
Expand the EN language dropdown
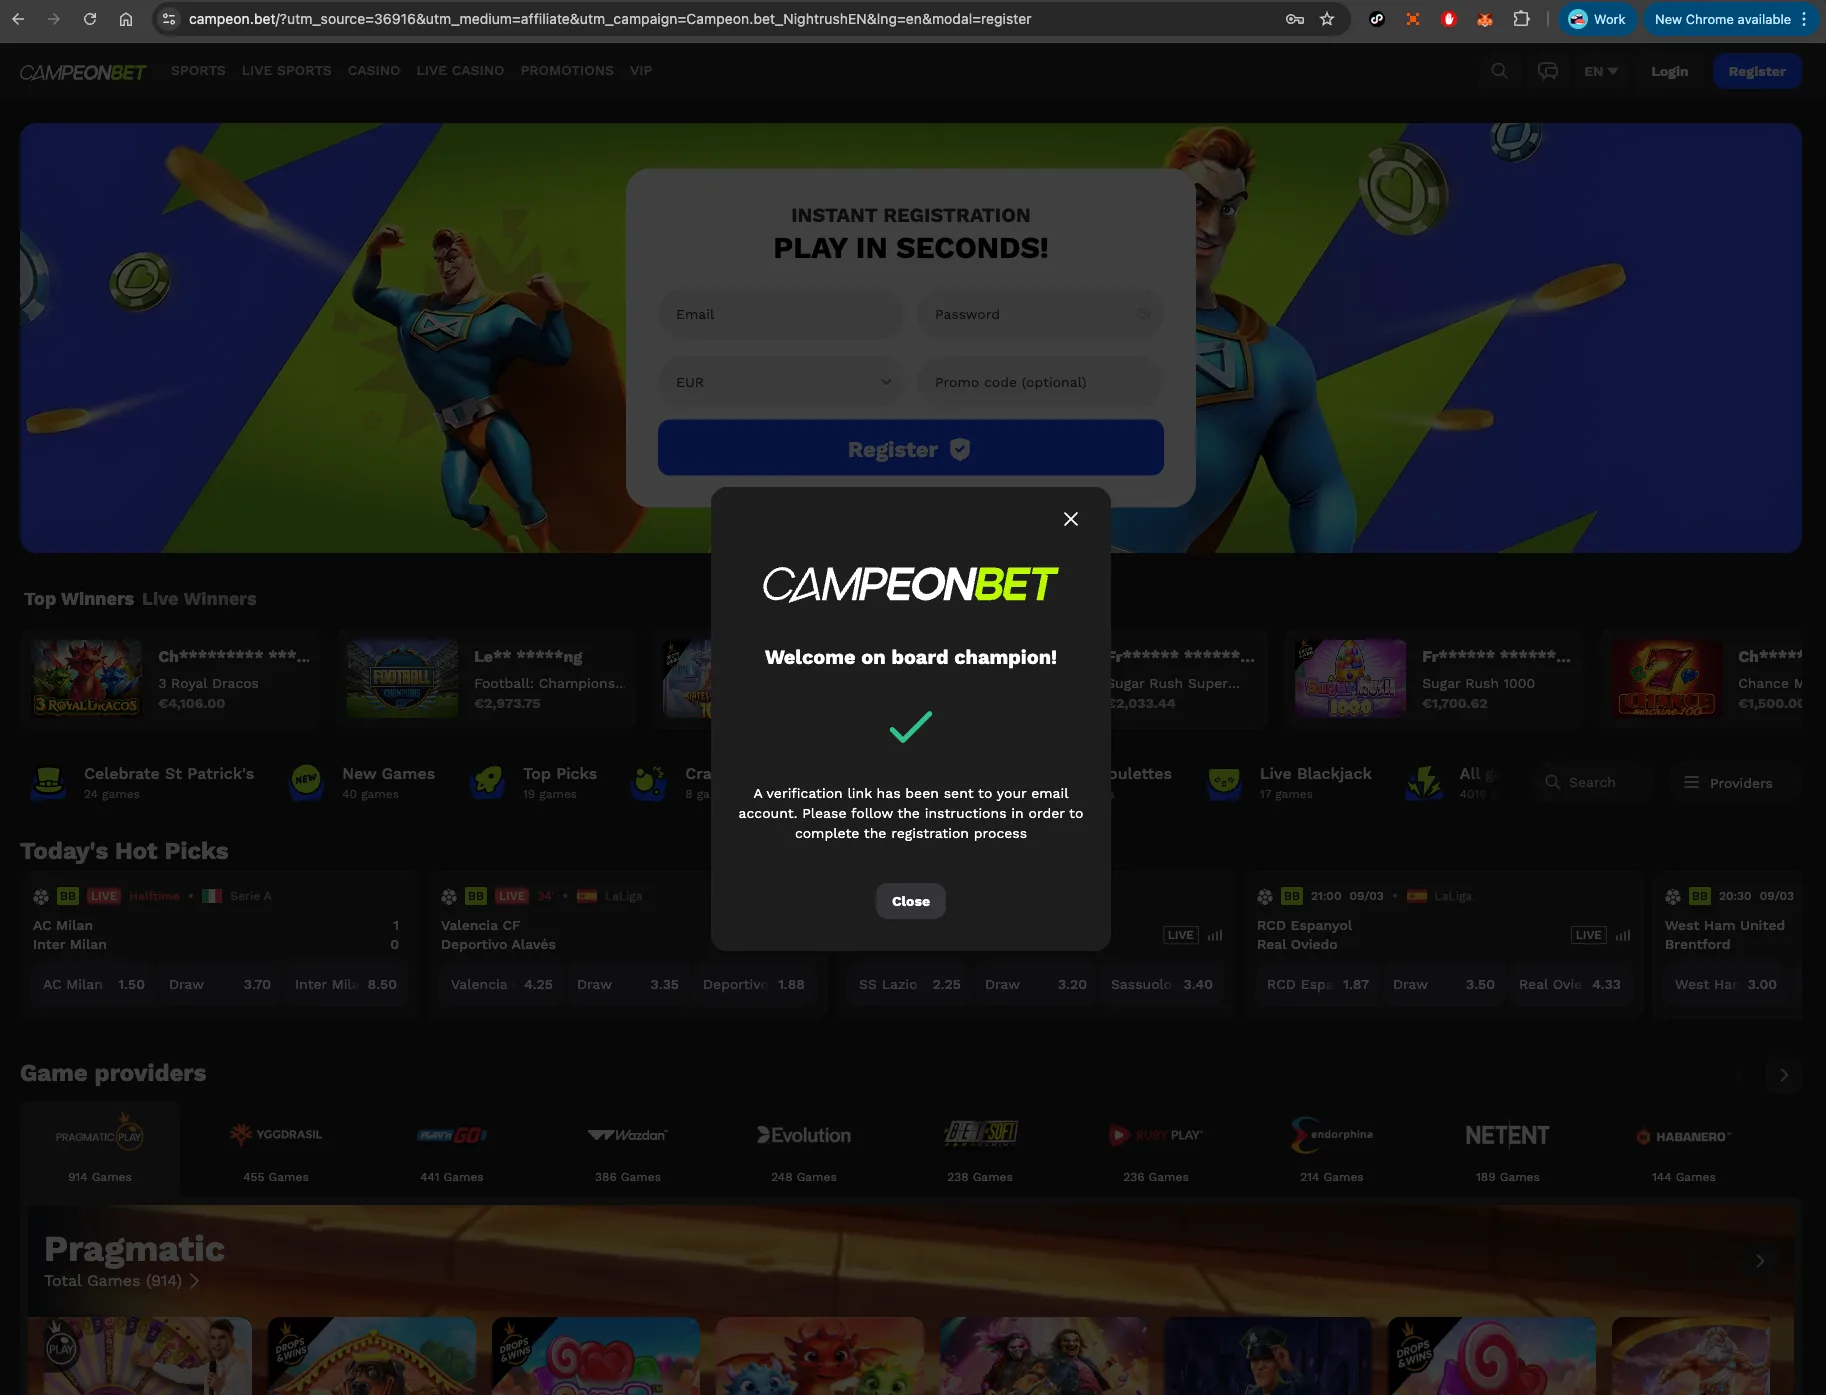click(1601, 71)
